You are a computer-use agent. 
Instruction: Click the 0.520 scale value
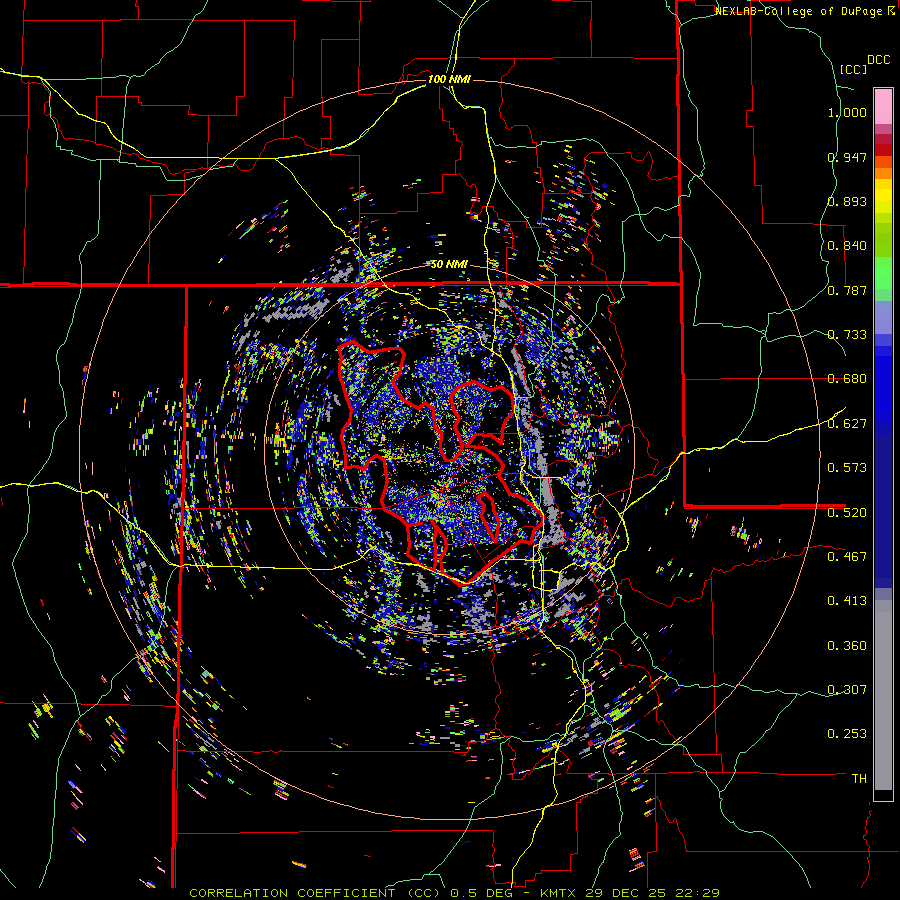(847, 512)
